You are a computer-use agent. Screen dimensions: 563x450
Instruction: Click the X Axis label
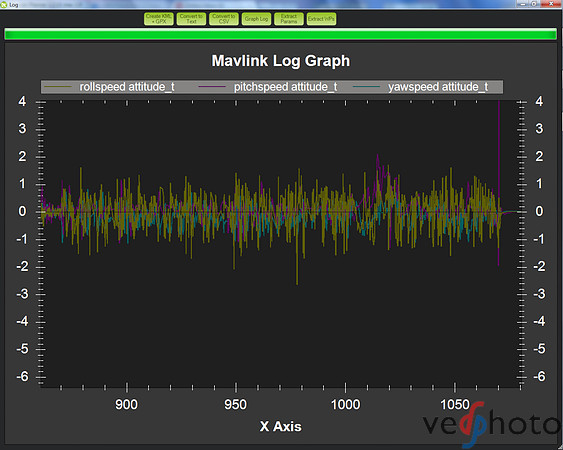point(280,426)
